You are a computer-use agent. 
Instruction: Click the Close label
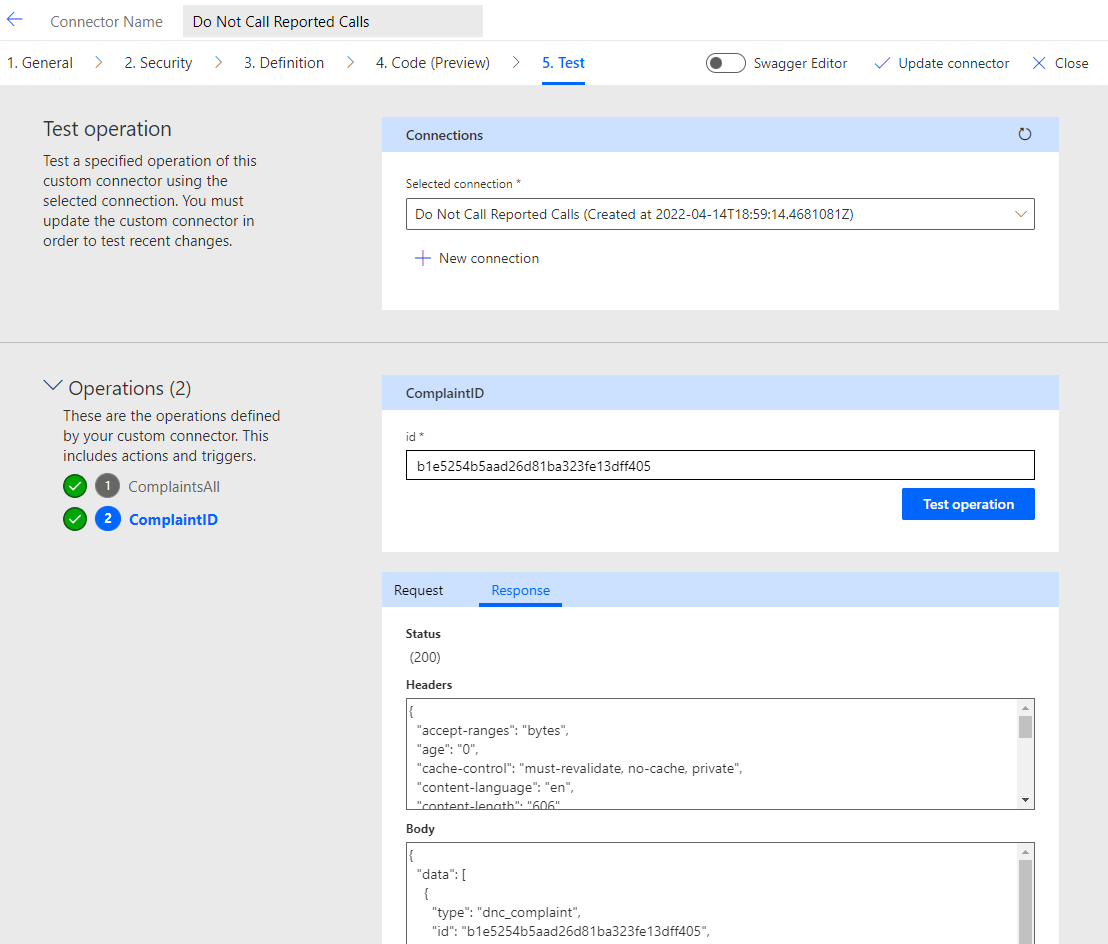[x=1071, y=63]
